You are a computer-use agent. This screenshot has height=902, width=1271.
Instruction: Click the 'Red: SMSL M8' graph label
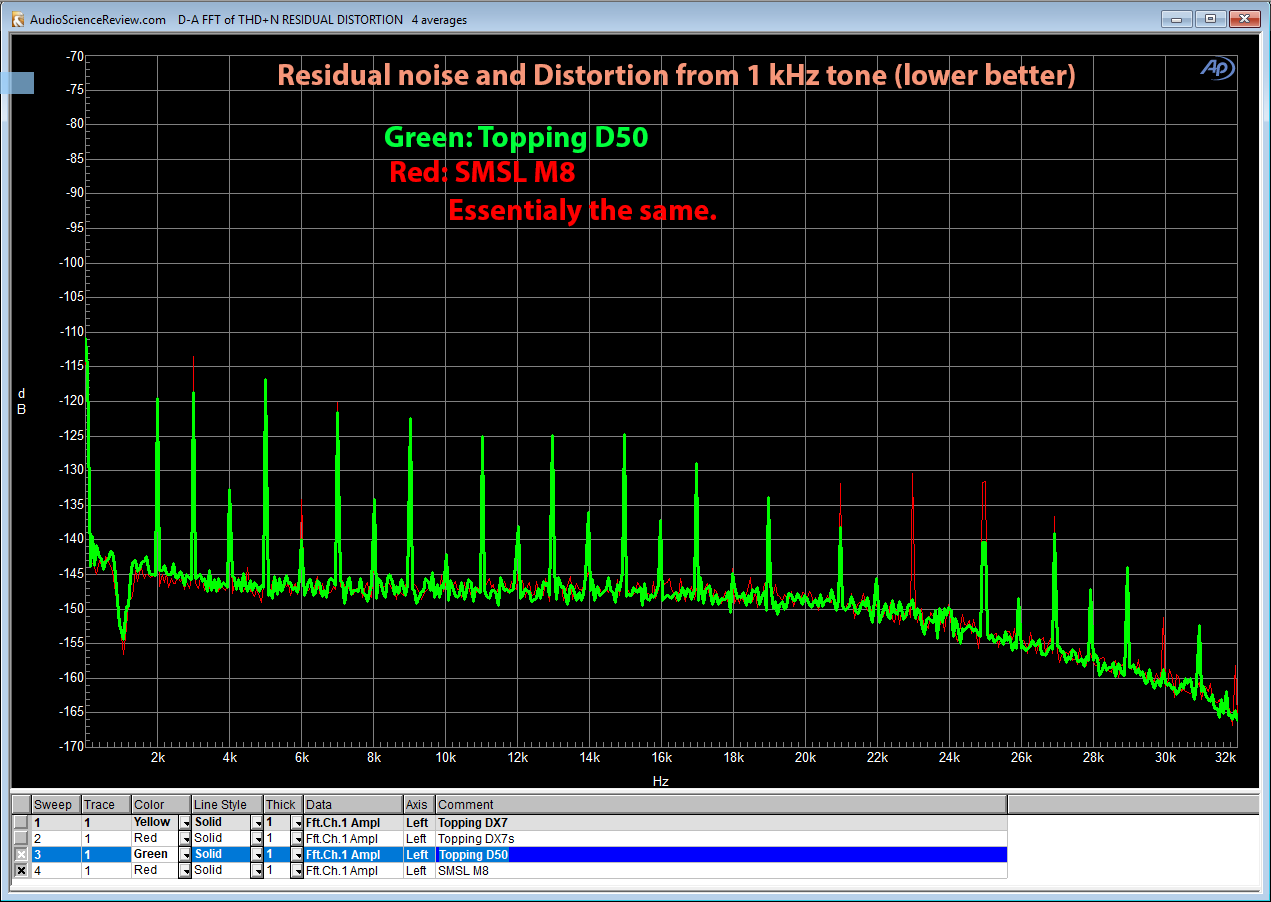(x=483, y=173)
